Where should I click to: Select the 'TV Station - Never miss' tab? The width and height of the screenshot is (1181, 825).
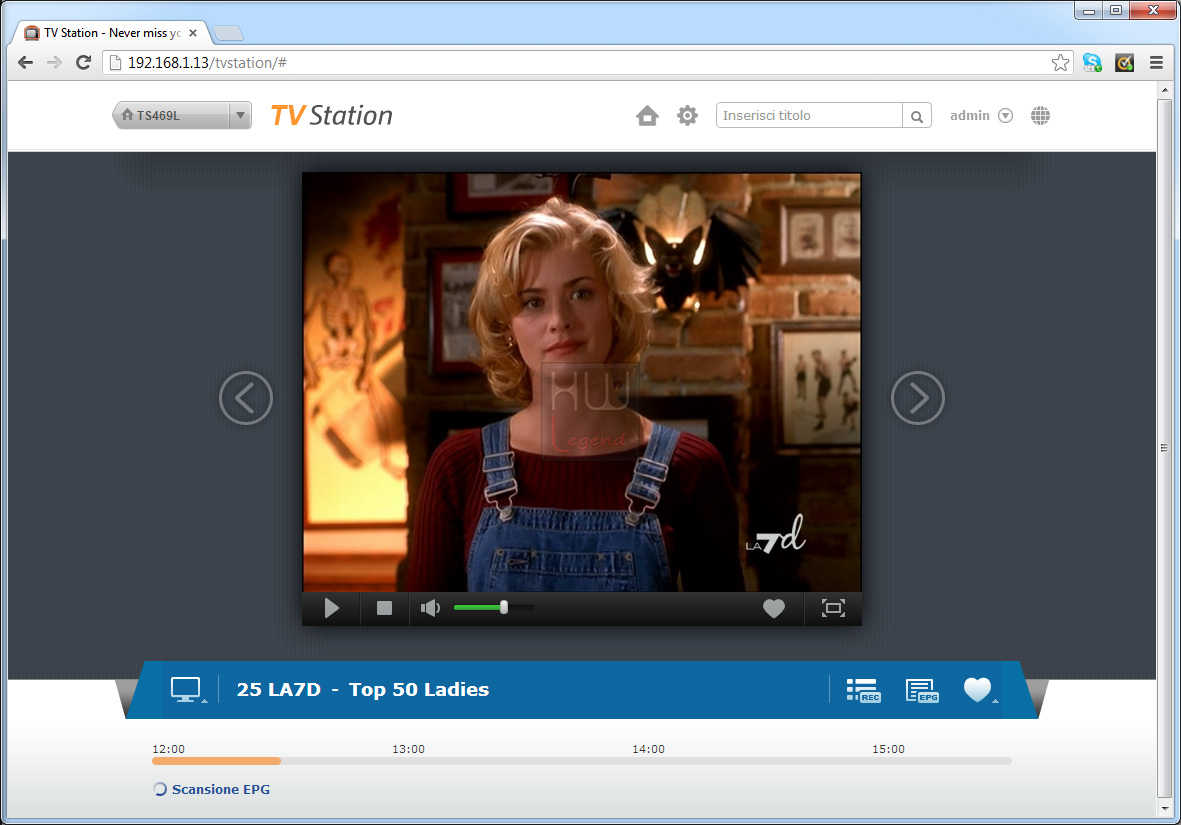click(x=112, y=33)
